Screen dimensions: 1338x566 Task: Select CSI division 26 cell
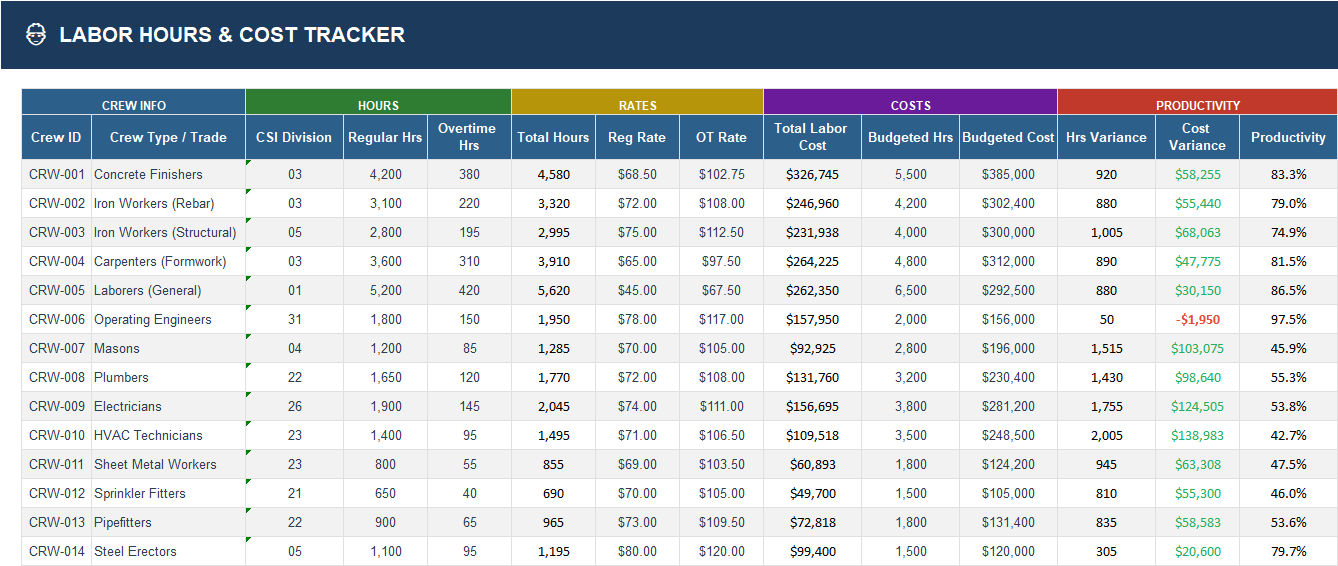coord(294,406)
